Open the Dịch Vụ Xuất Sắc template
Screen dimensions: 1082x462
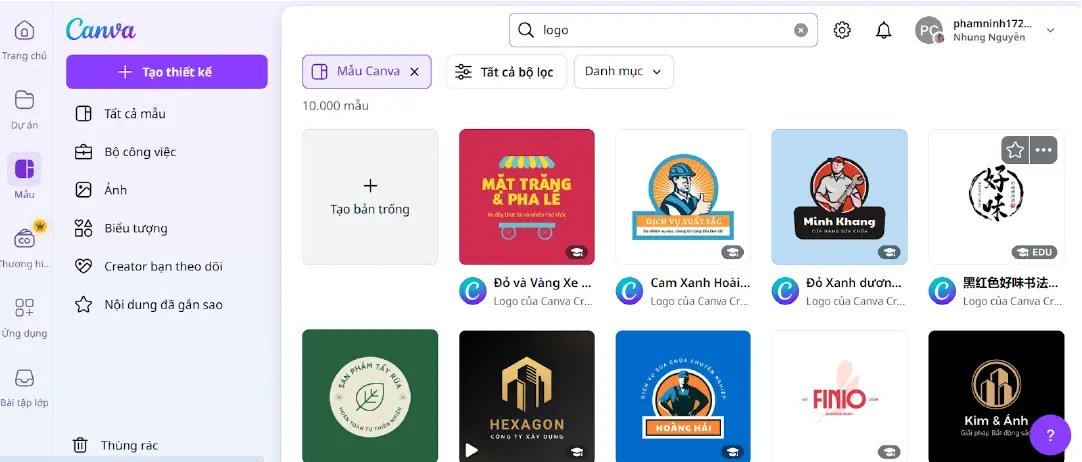[x=683, y=197]
